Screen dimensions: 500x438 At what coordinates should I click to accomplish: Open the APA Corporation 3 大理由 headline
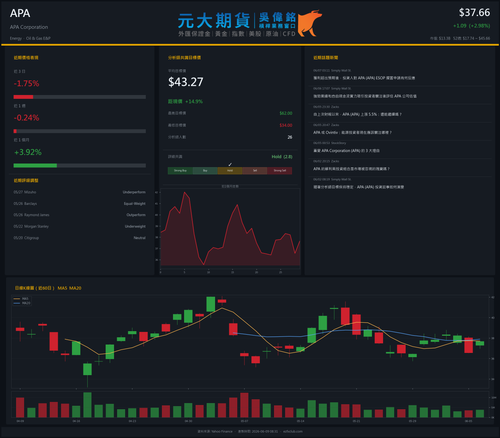[346, 151]
